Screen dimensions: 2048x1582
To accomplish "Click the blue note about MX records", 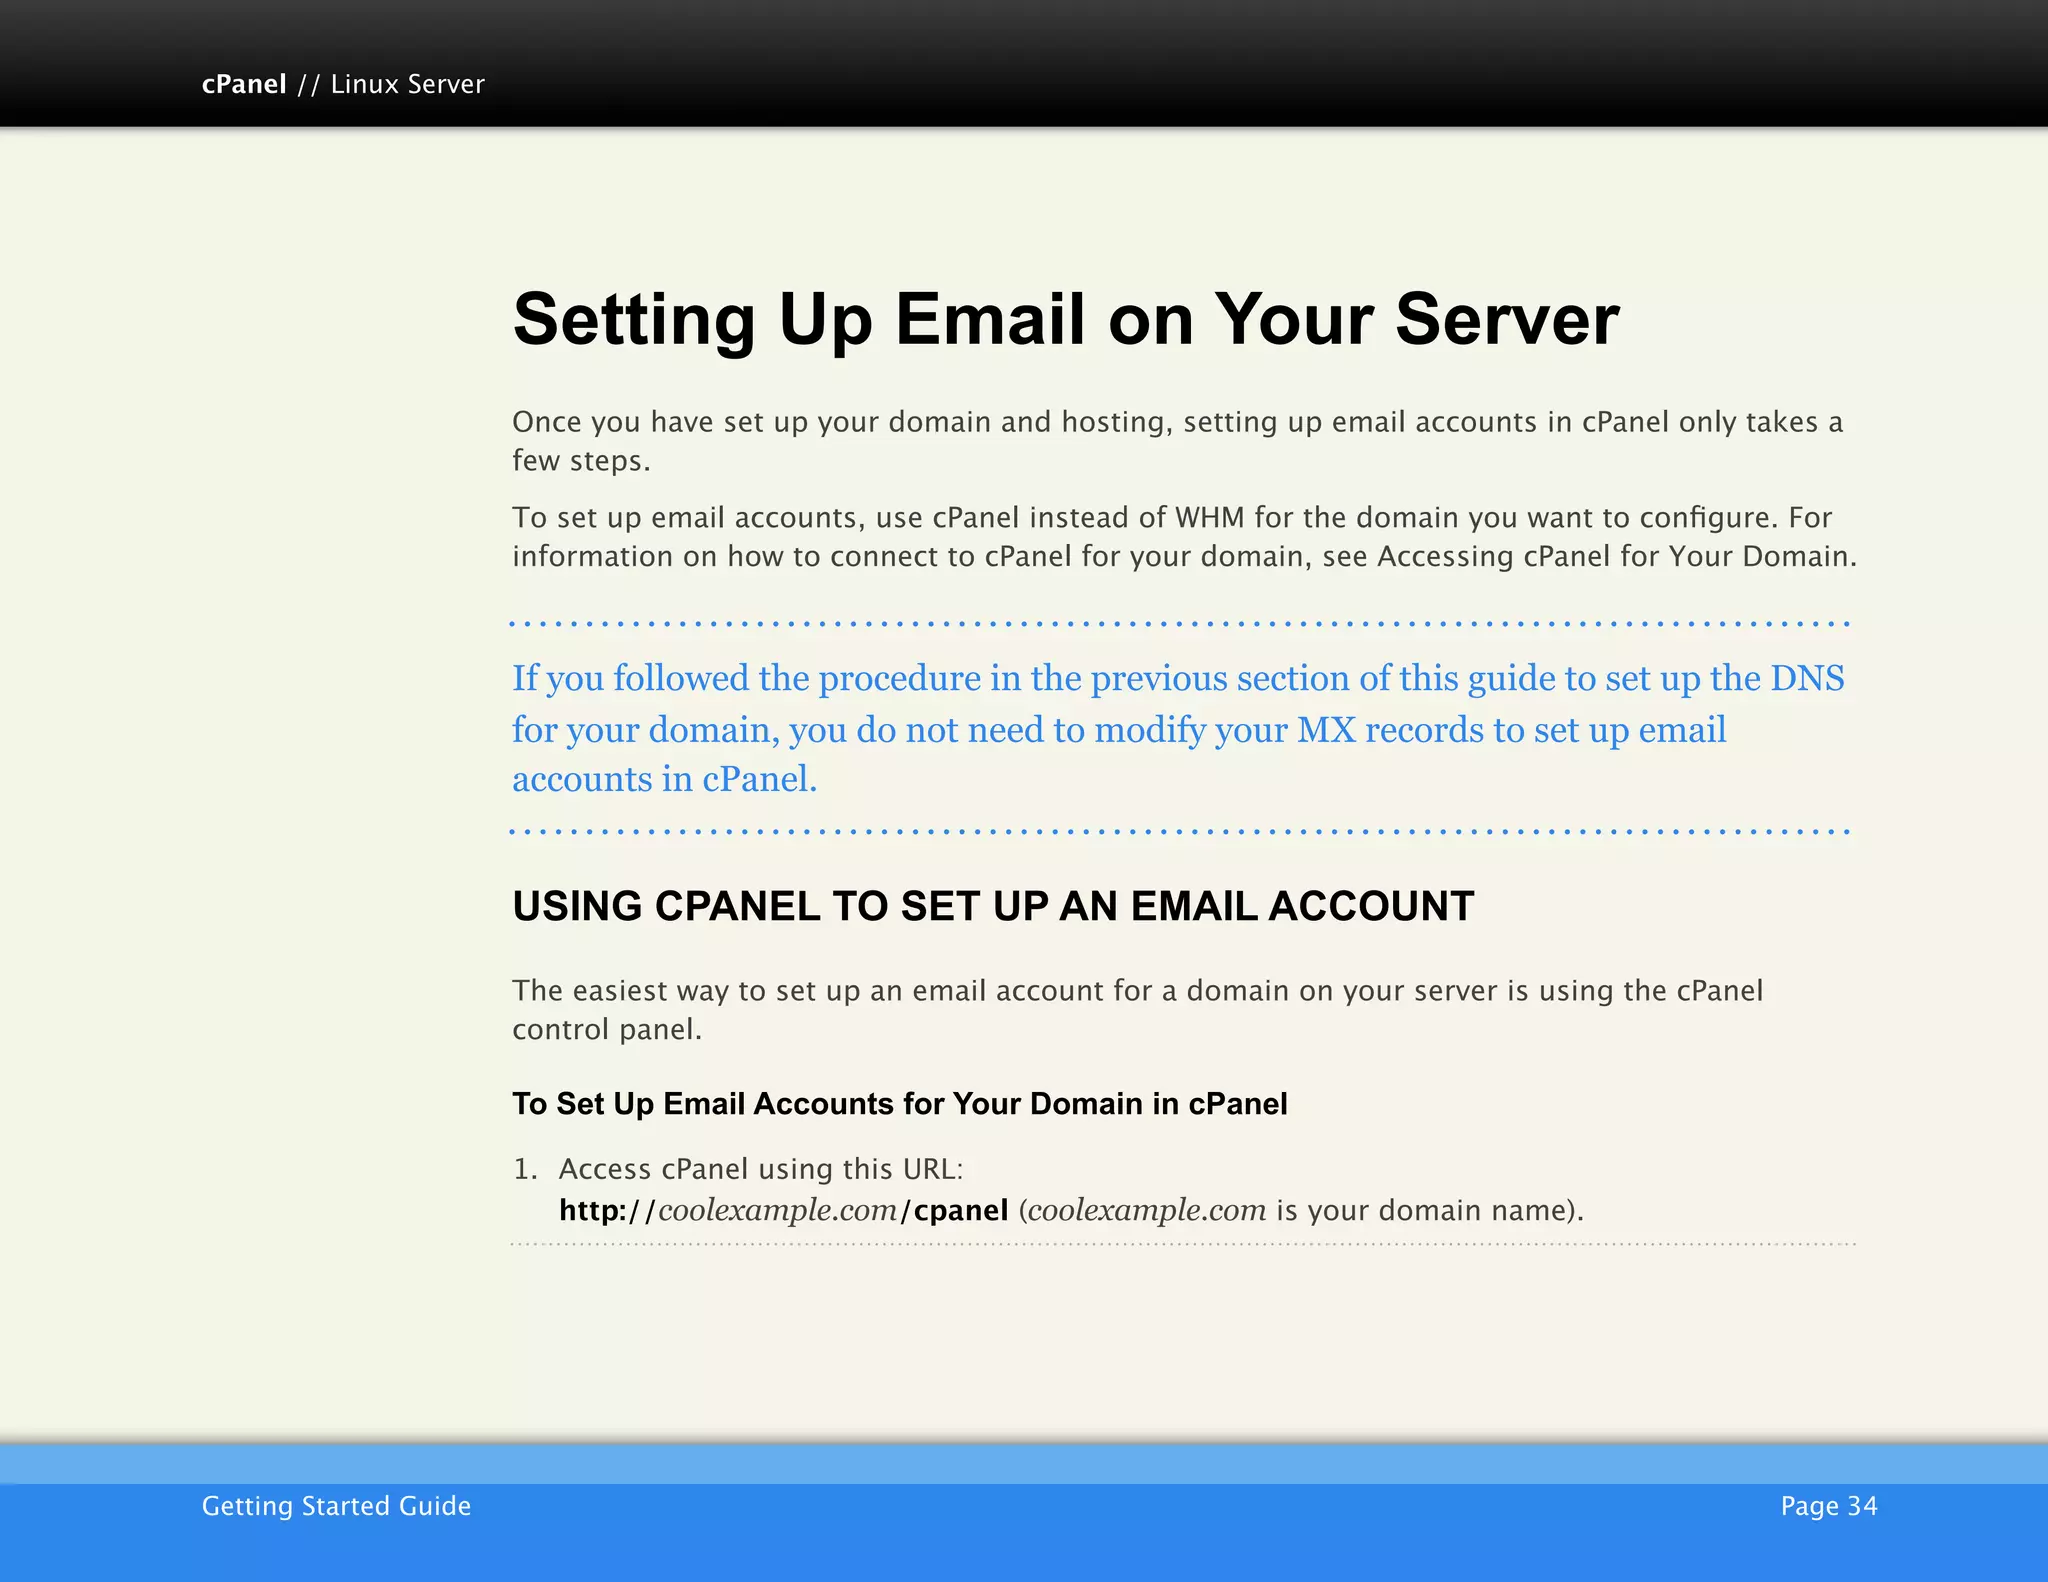I will (x=1178, y=728).
